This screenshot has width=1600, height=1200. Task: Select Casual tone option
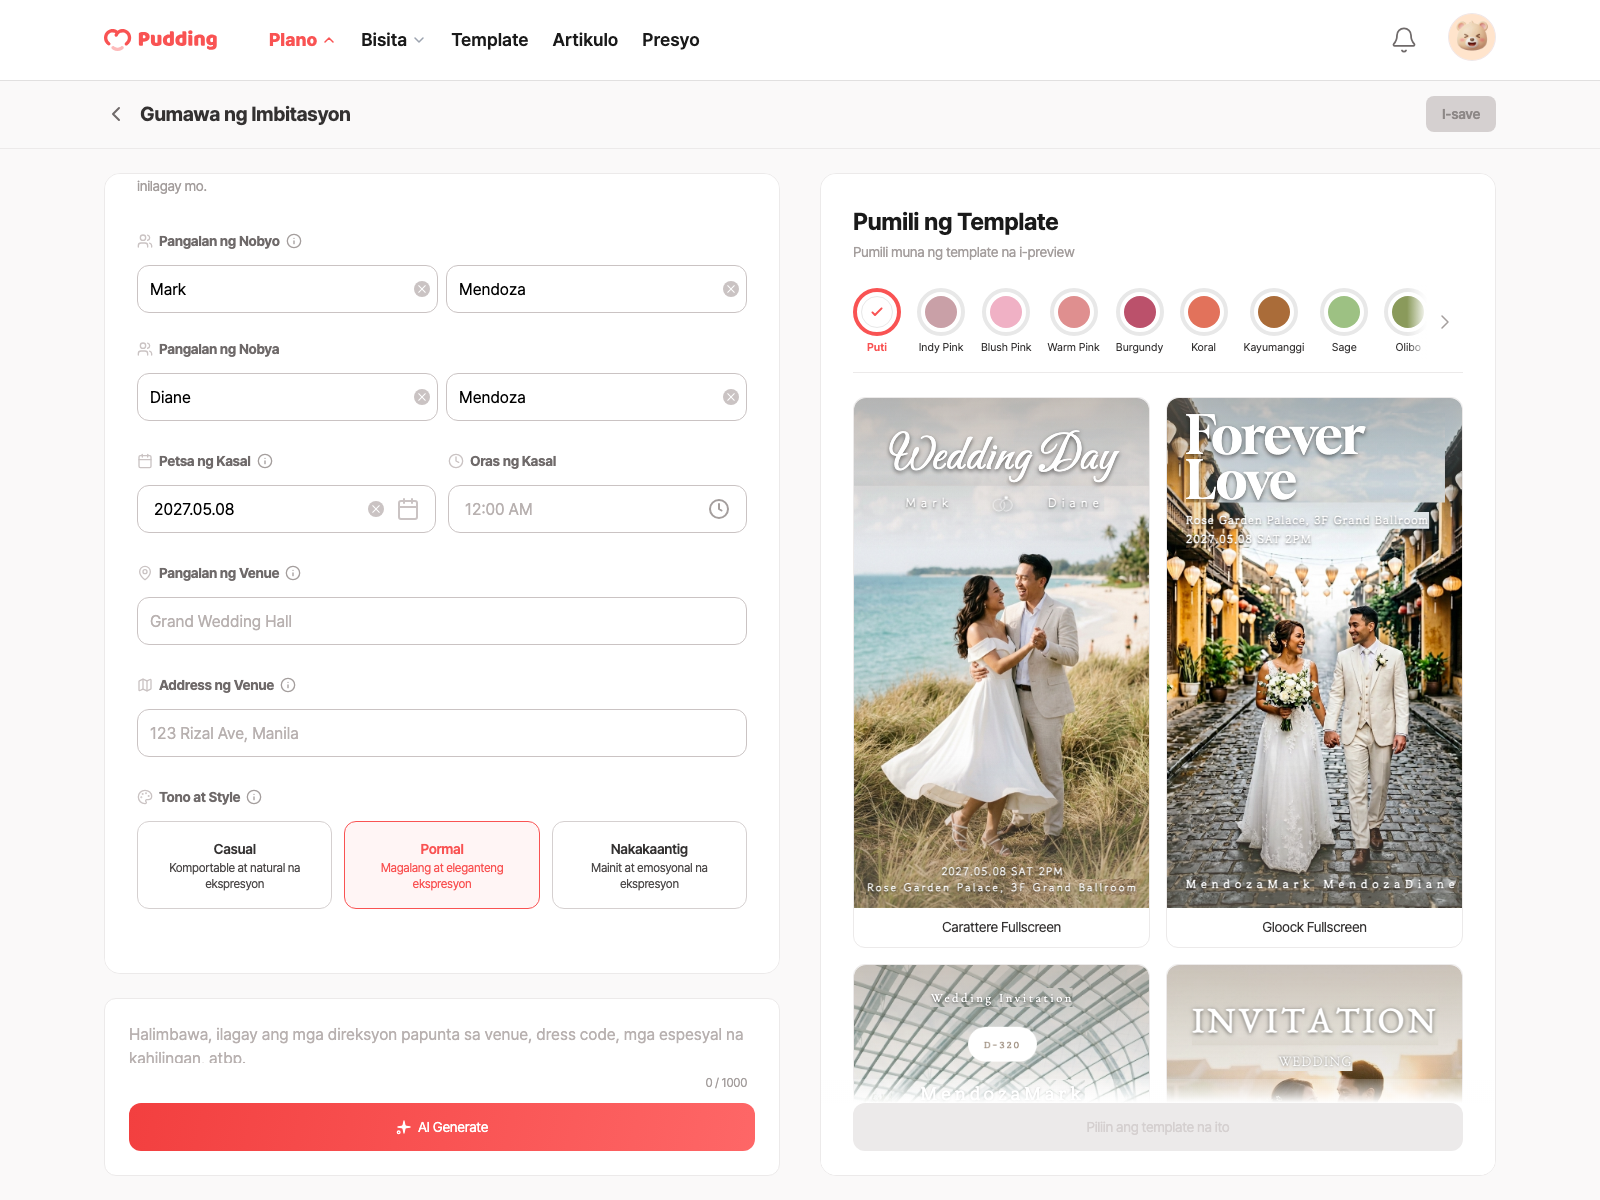(x=234, y=865)
